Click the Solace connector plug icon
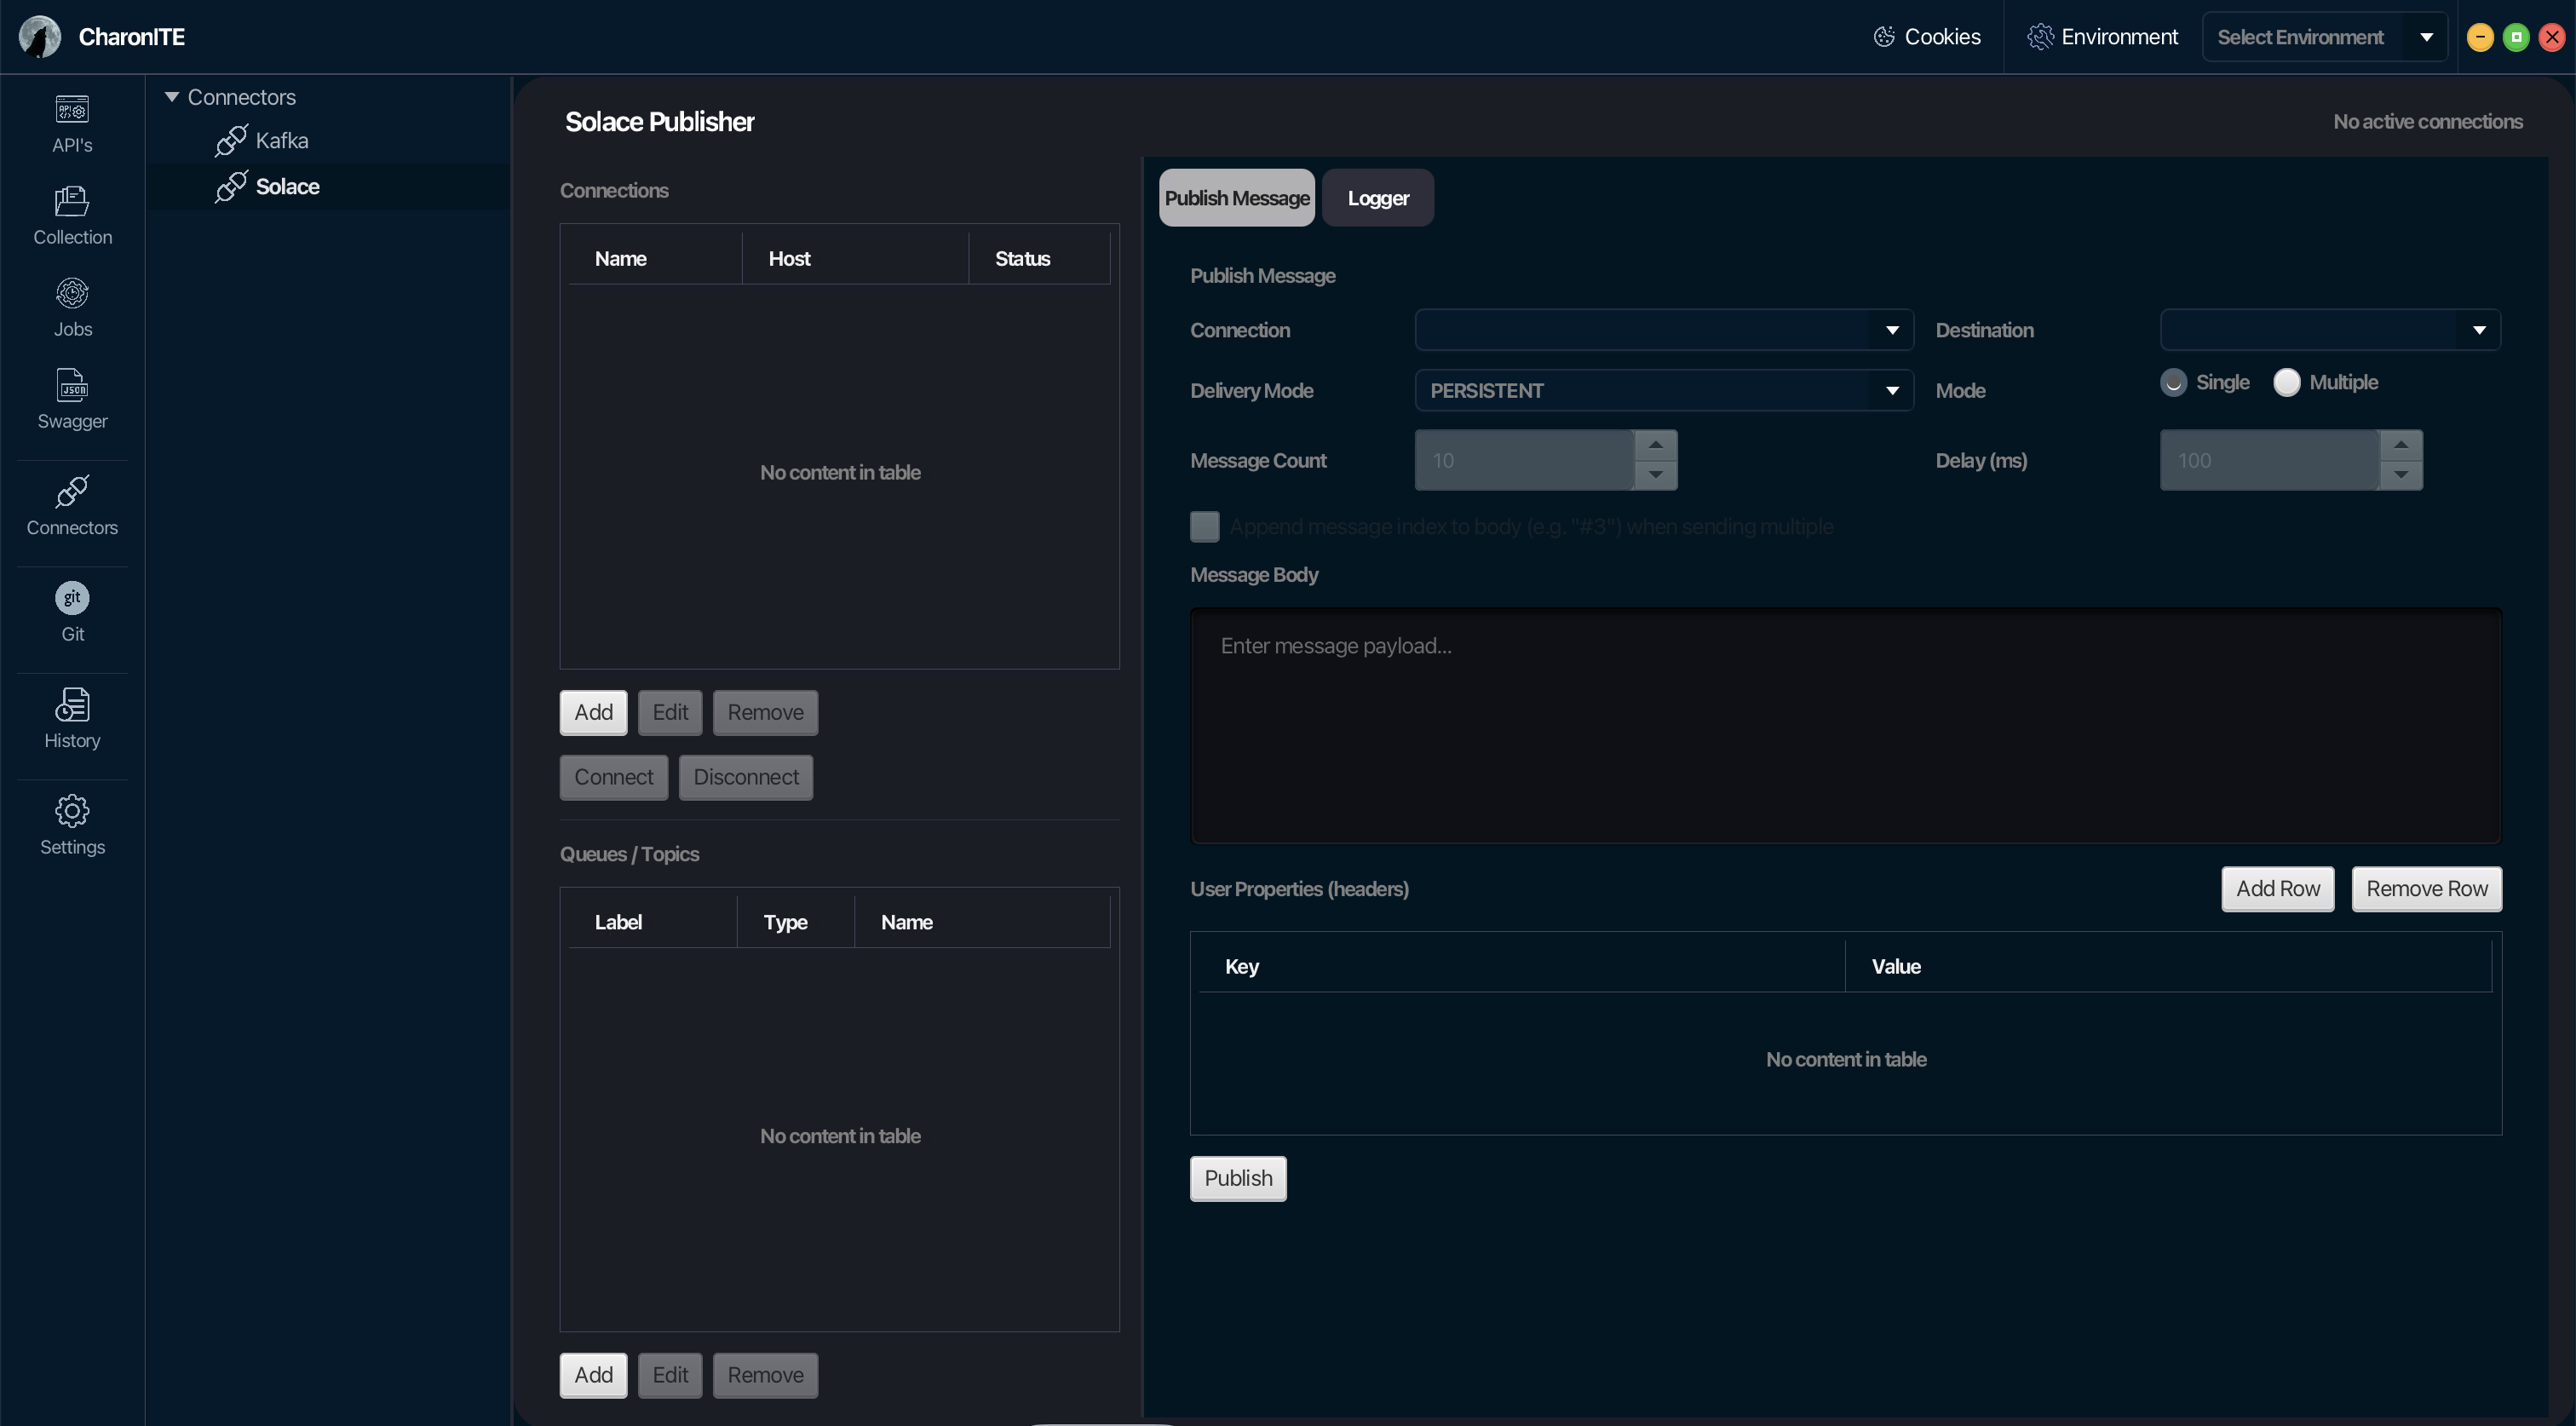Image resolution: width=2576 pixels, height=1426 pixels. pyautogui.click(x=231, y=187)
